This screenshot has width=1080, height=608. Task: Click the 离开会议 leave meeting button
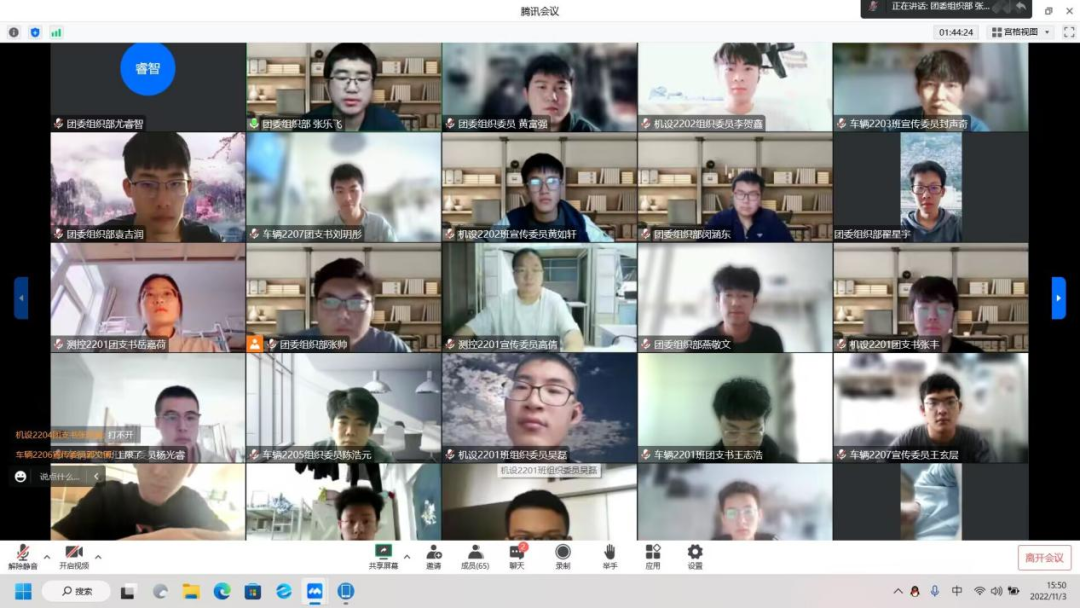coord(1044,557)
